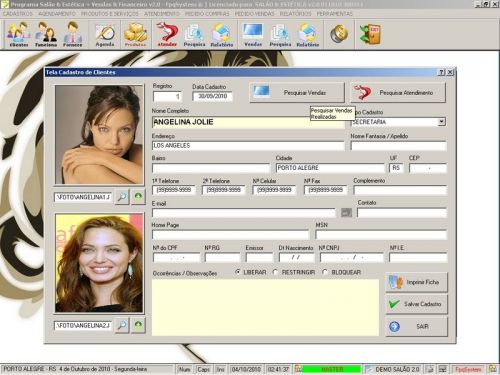
Task: Click the CEP input field
Action: pyautogui.click(x=428, y=168)
